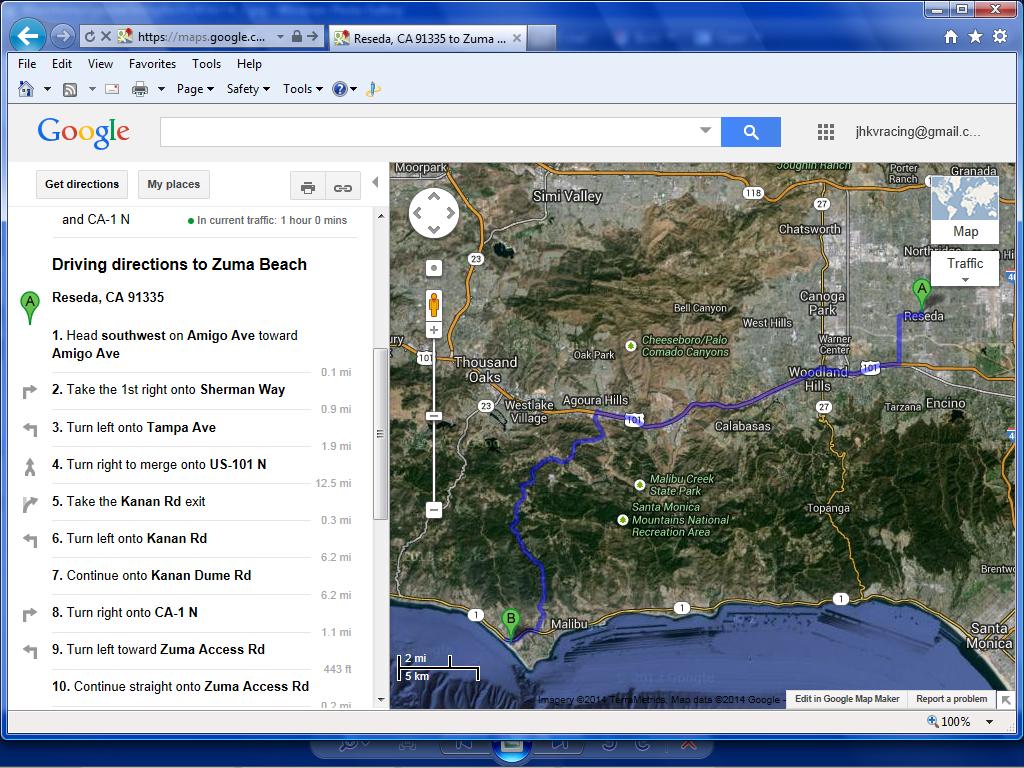Image resolution: width=1024 pixels, height=768 pixels.
Task: Click the browser address bar URL
Action: 200,37
